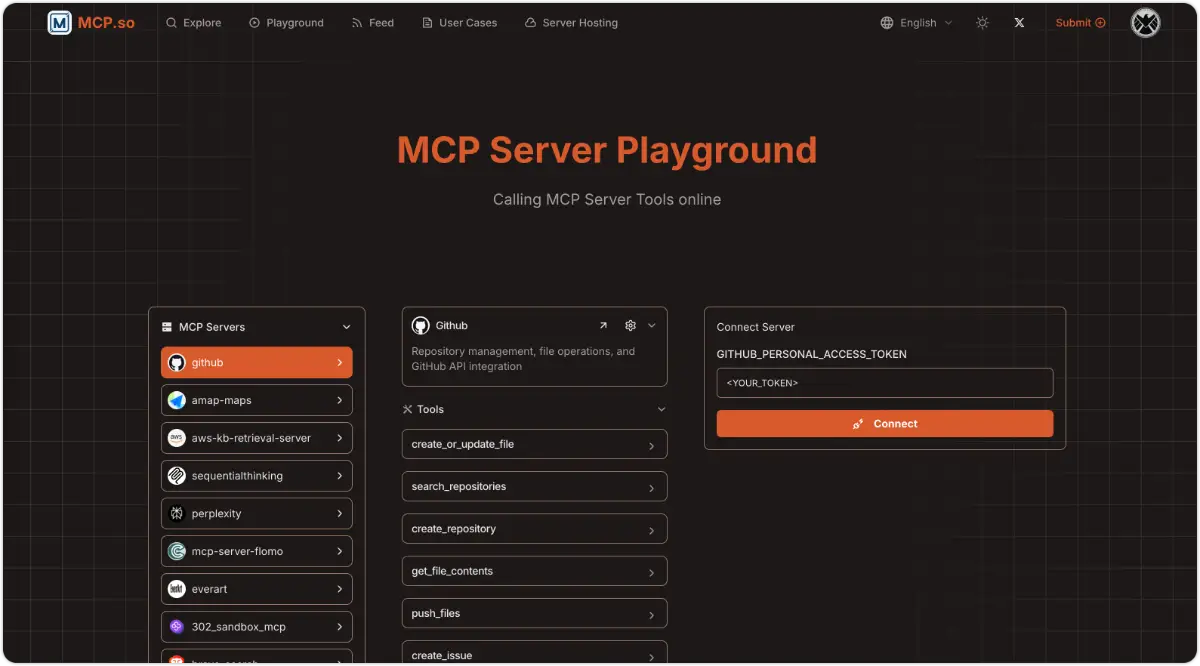Image resolution: width=1200 pixels, height=666 pixels.
Task: Select the github server octocat icon
Action: click(177, 362)
